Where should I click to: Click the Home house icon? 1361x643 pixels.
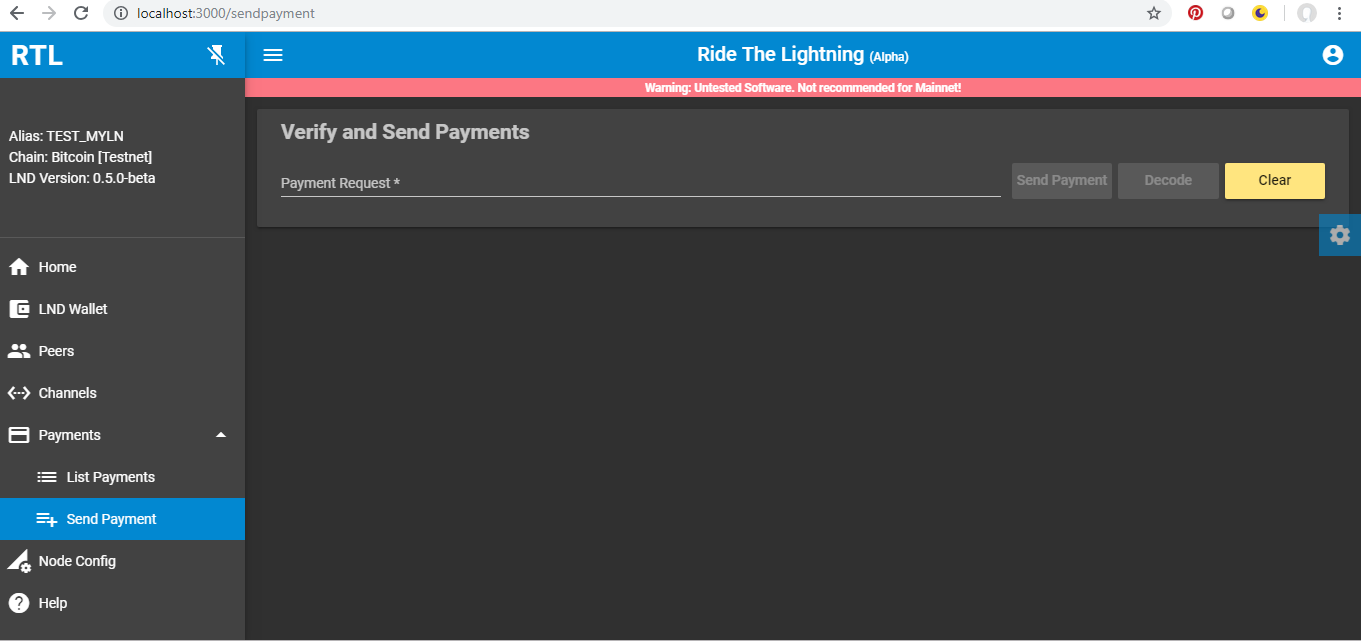click(x=18, y=267)
